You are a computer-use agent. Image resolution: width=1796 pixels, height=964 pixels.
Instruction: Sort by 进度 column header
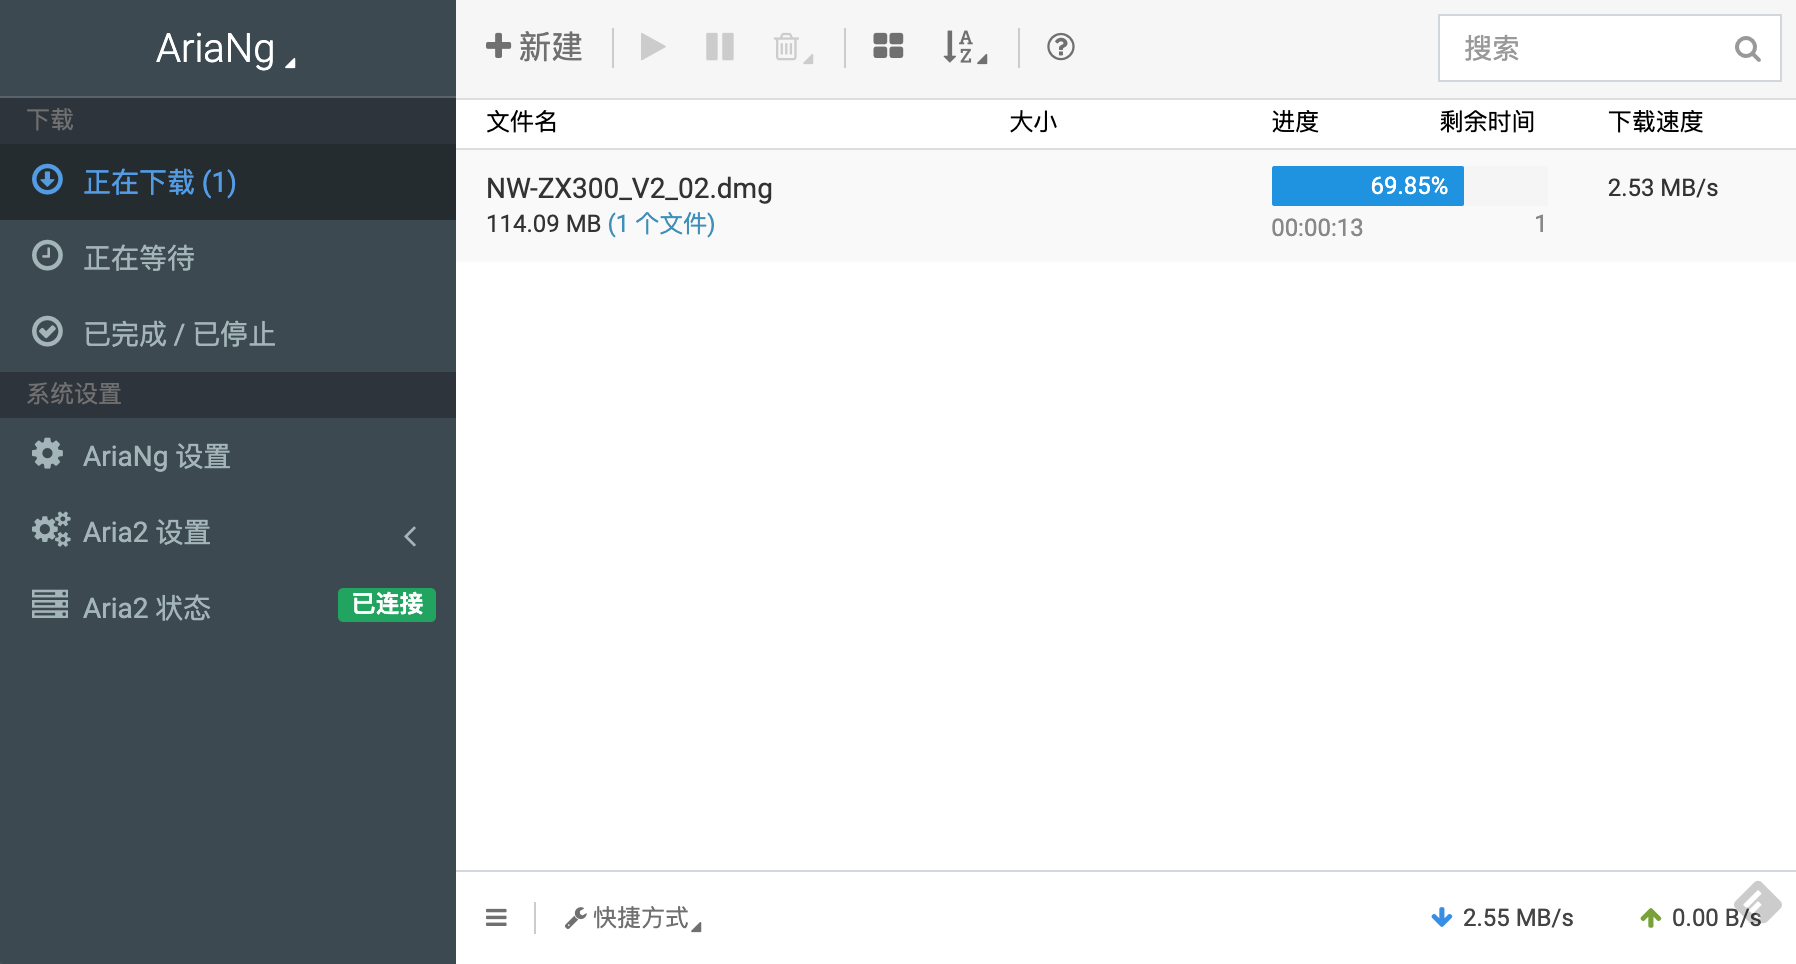tap(1295, 122)
